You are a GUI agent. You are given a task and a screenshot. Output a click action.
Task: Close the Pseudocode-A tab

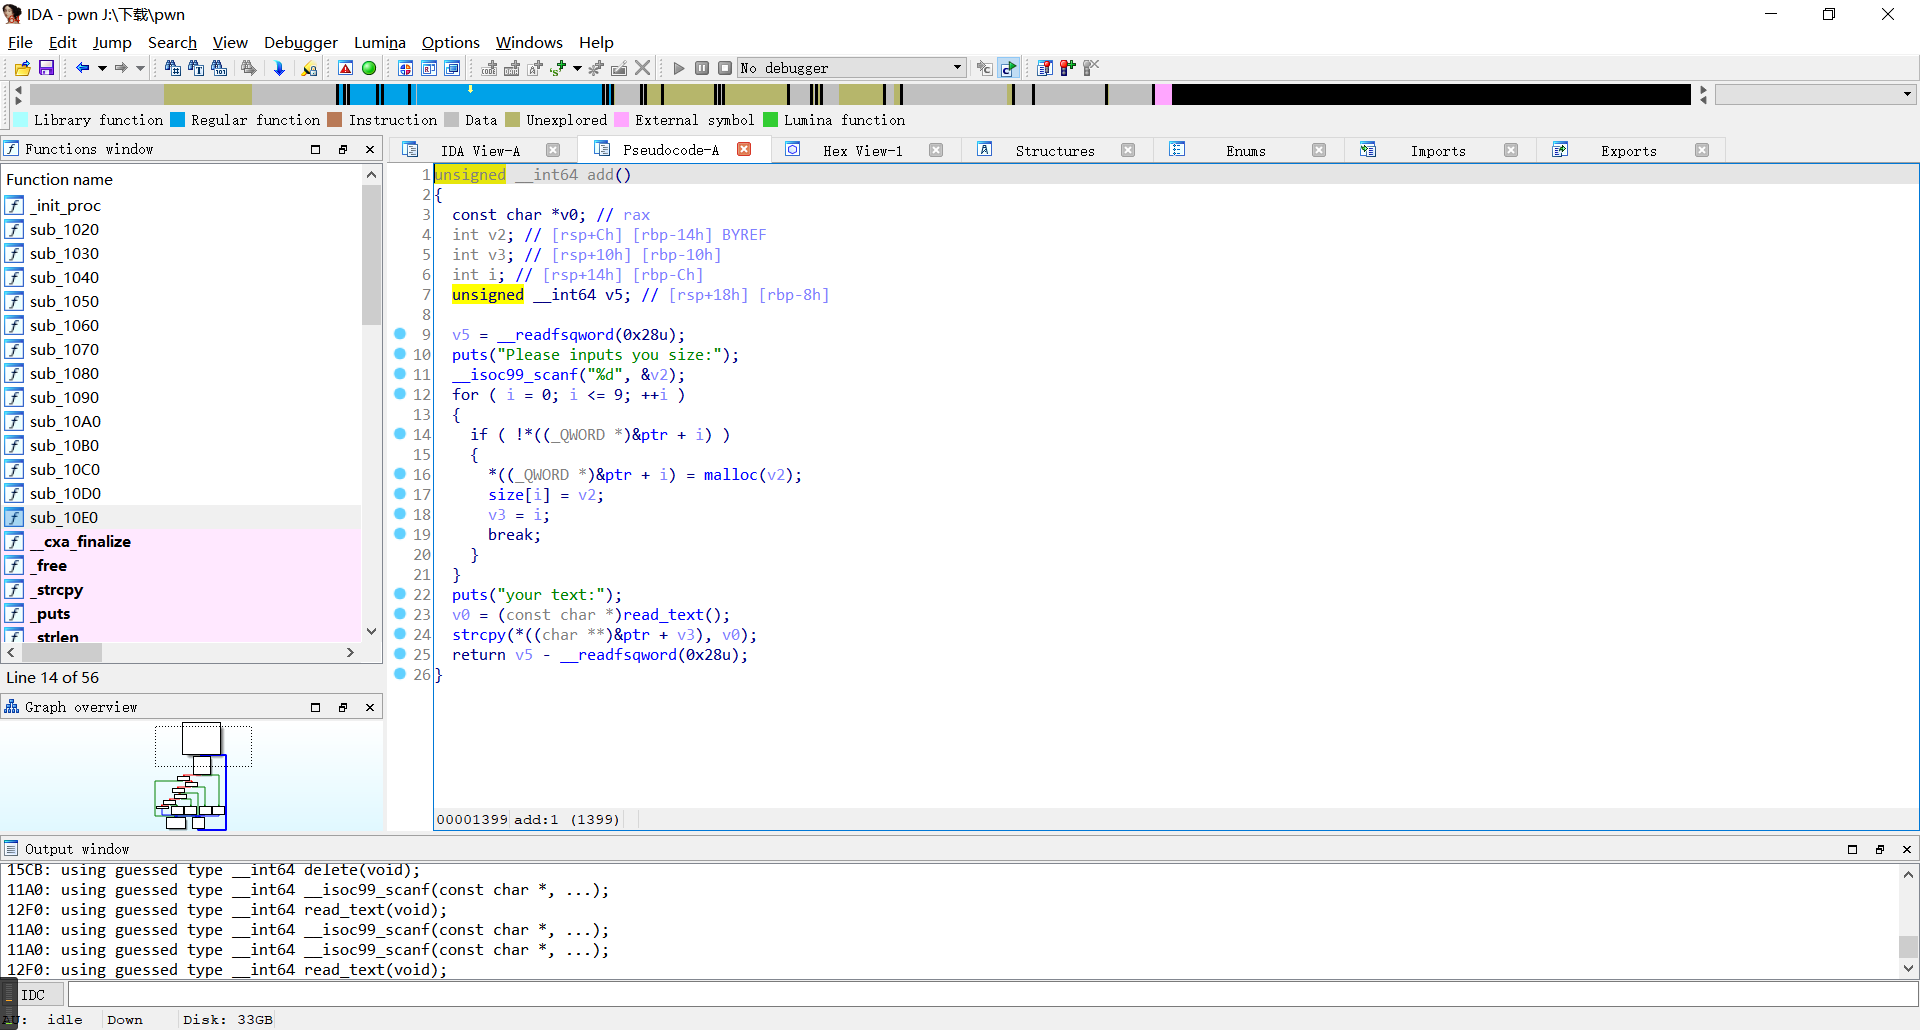pos(744,149)
